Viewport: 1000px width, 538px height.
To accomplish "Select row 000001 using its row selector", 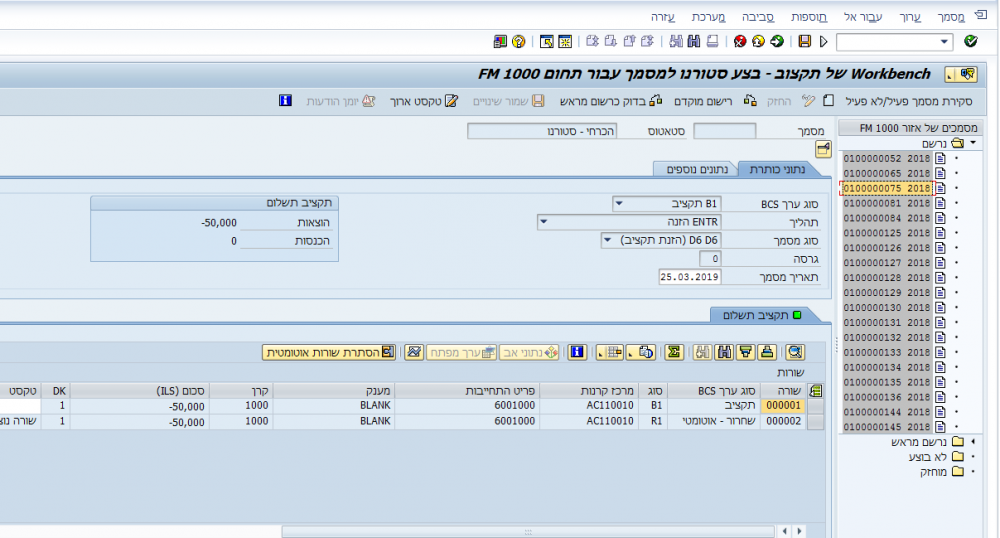I will point(816,405).
